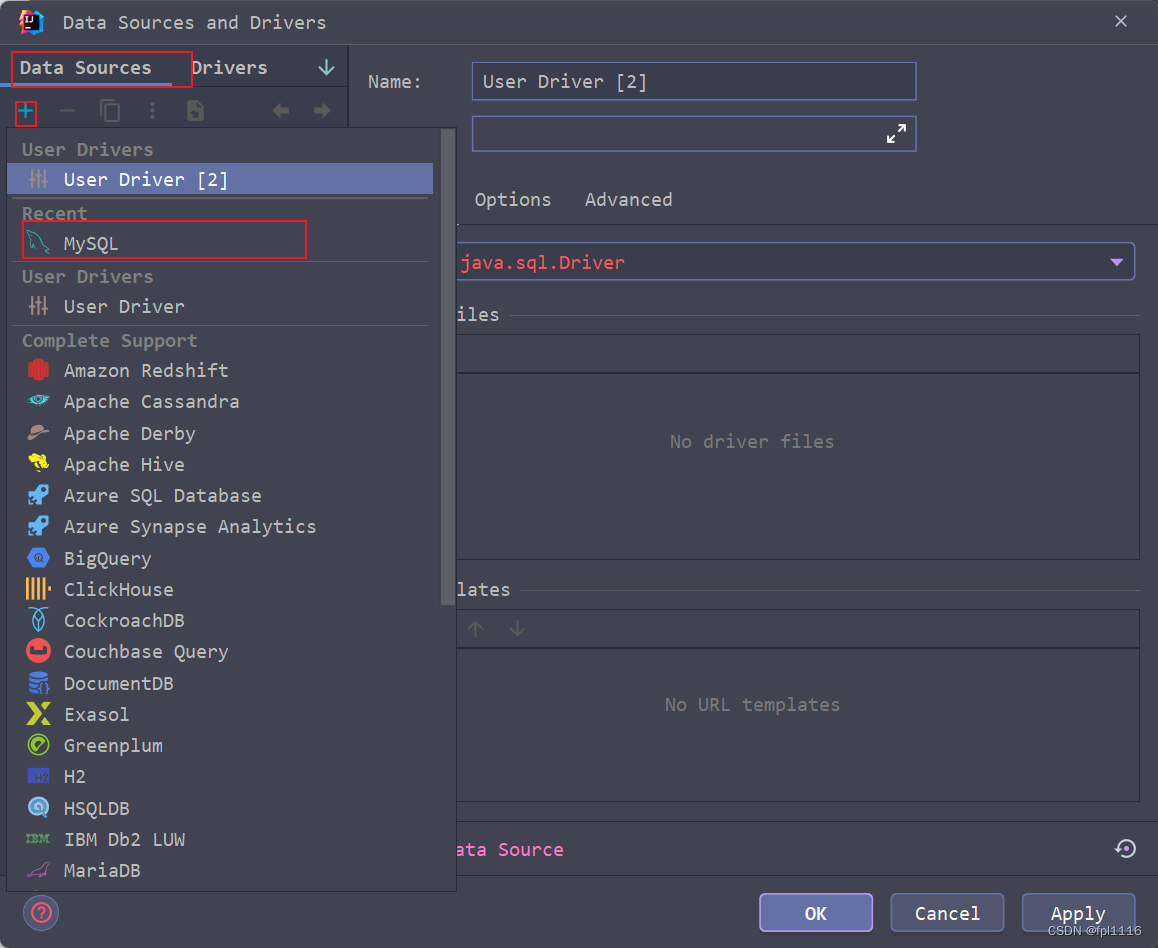Open the three-dot more options icon
The height and width of the screenshot is (948, 1158).
tap(152, 111)
